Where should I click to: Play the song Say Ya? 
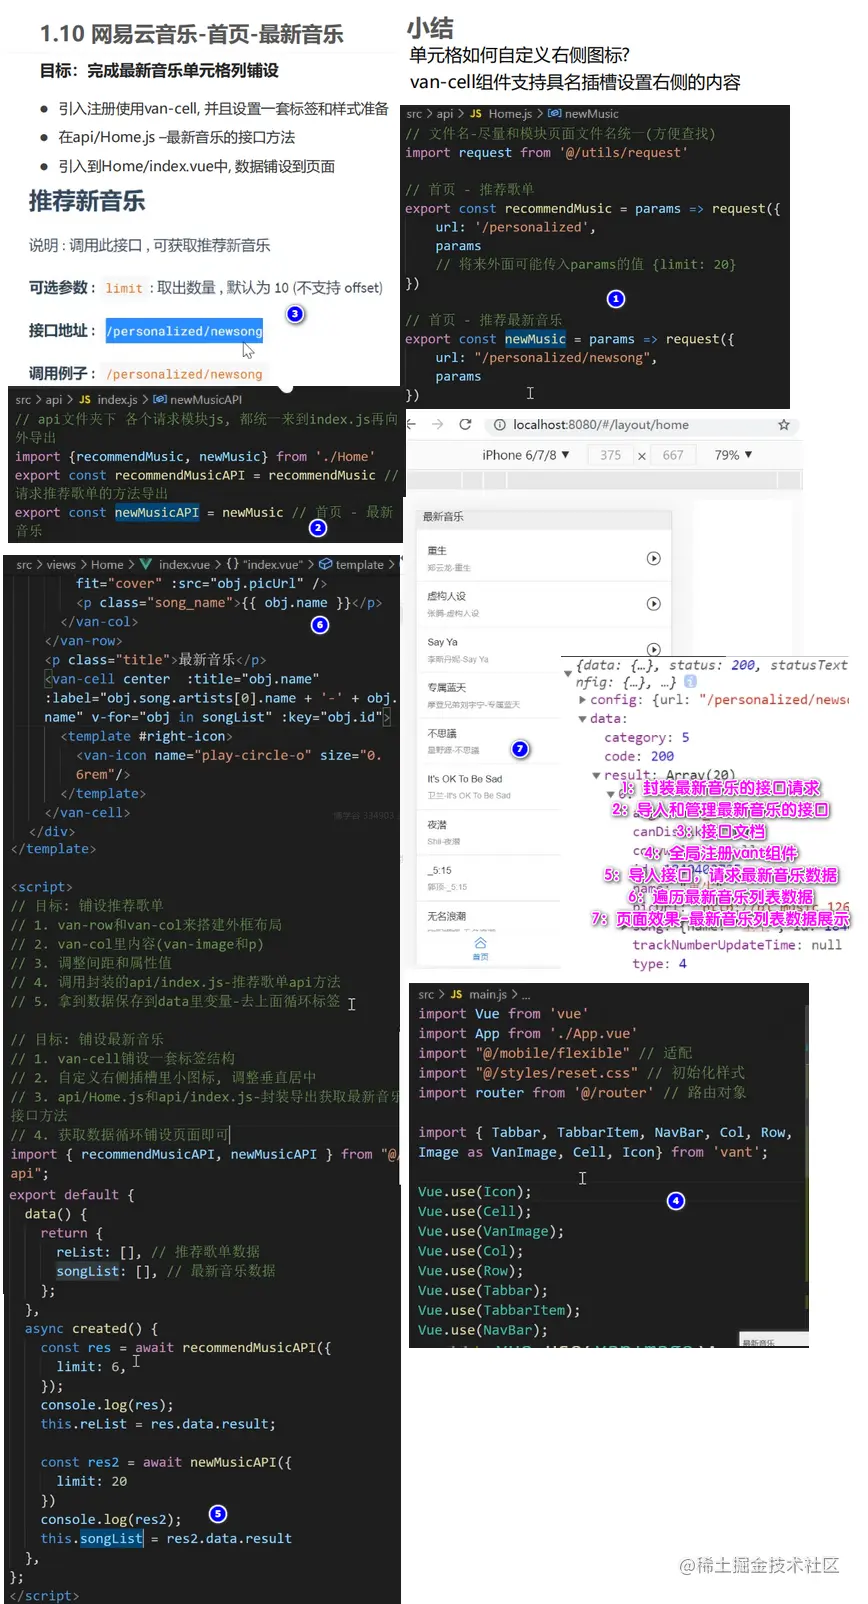coord(653,649)
